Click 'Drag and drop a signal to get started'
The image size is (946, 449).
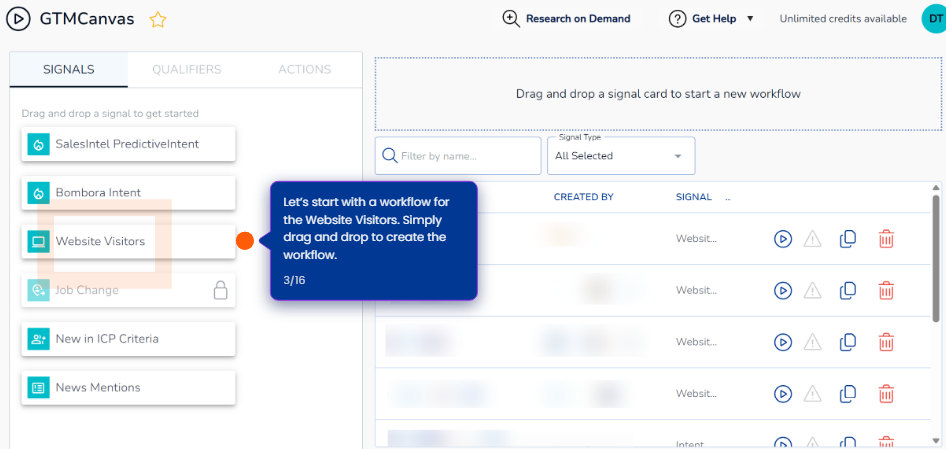pos(110,113)
